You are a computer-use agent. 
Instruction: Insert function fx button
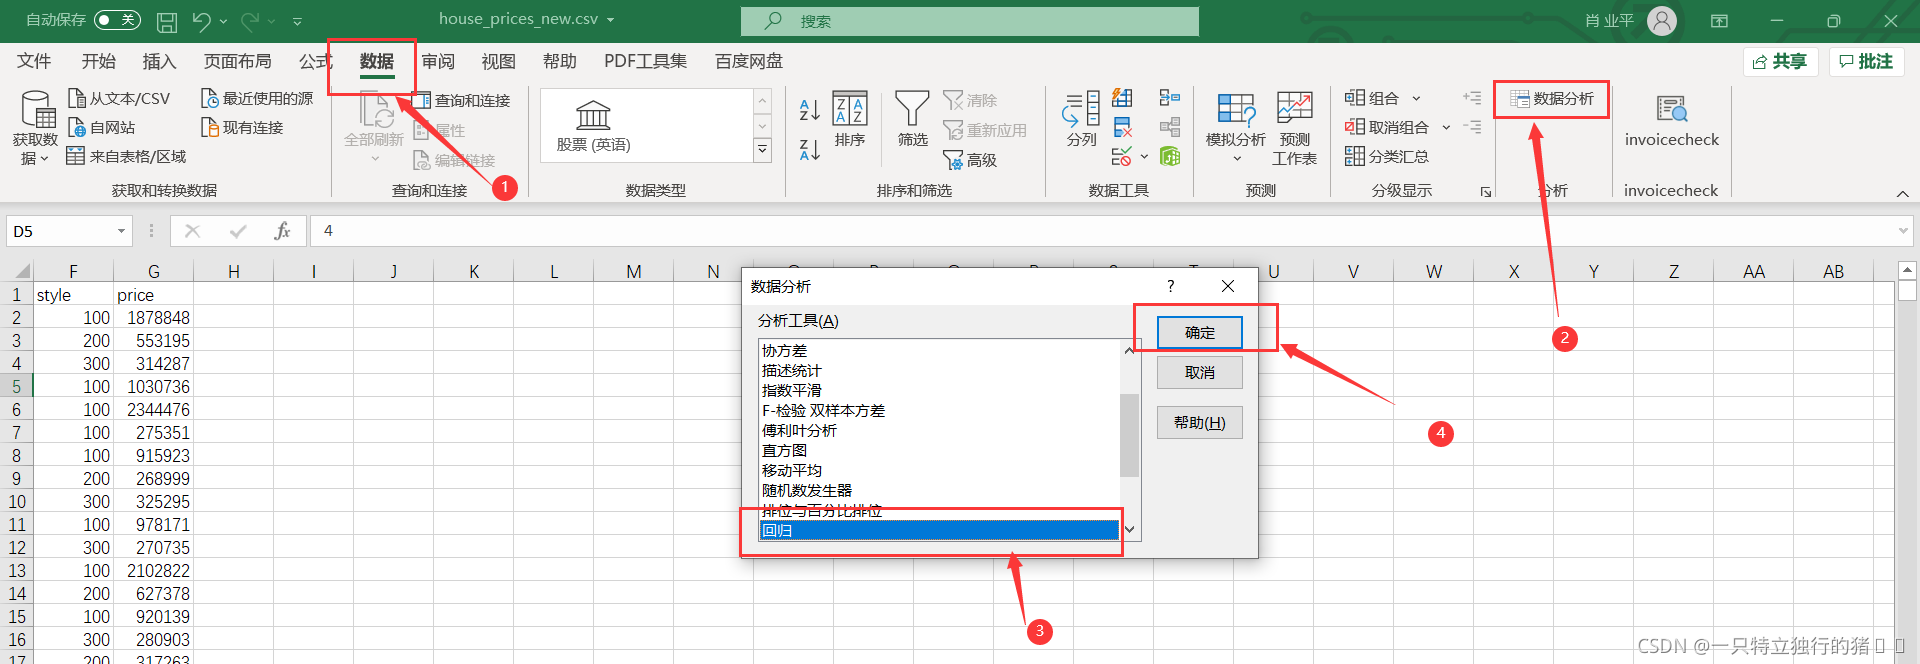pos(283,231)
